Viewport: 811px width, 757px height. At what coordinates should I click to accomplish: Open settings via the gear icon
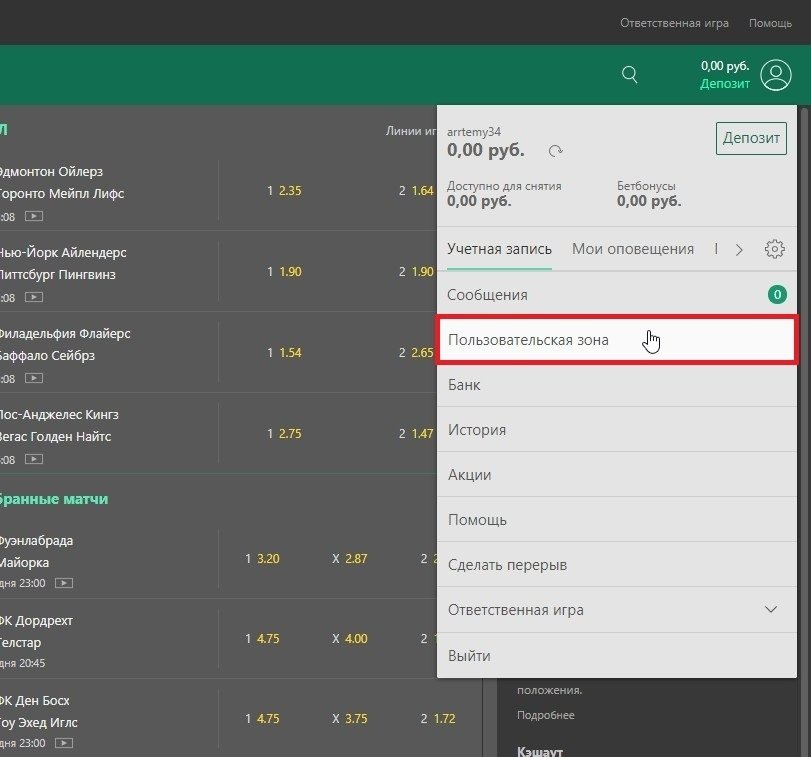(774, 249)
